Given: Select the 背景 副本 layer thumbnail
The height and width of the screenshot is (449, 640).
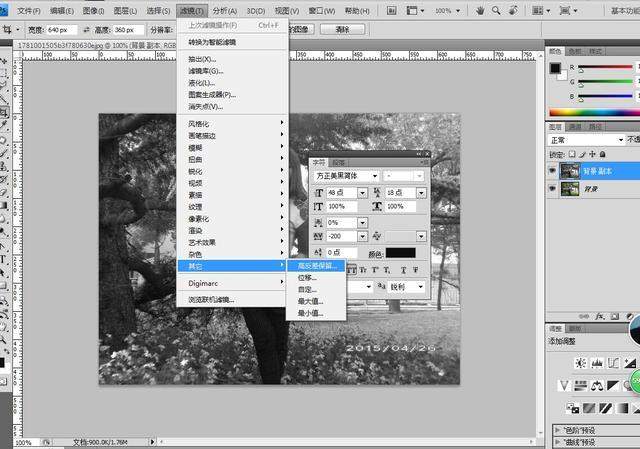Looking at the screenshot, I should pos(570,171).
